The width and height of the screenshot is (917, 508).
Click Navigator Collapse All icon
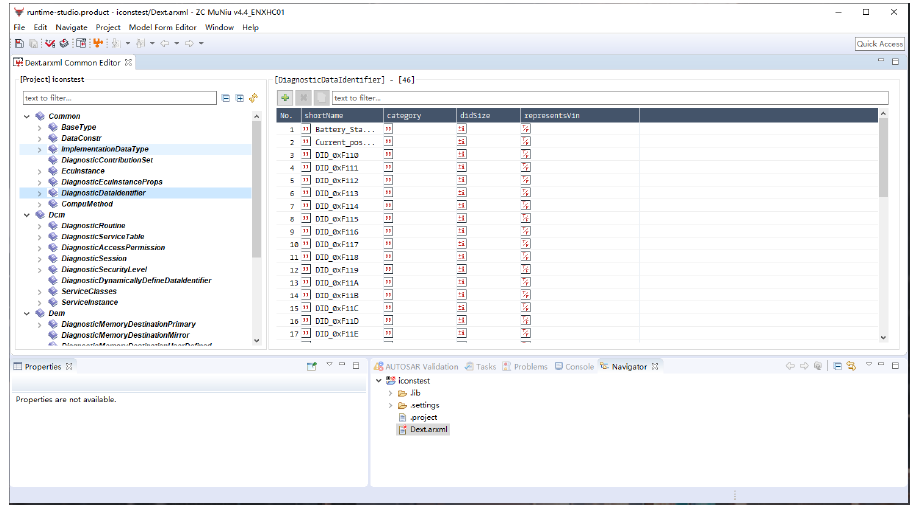837,366
